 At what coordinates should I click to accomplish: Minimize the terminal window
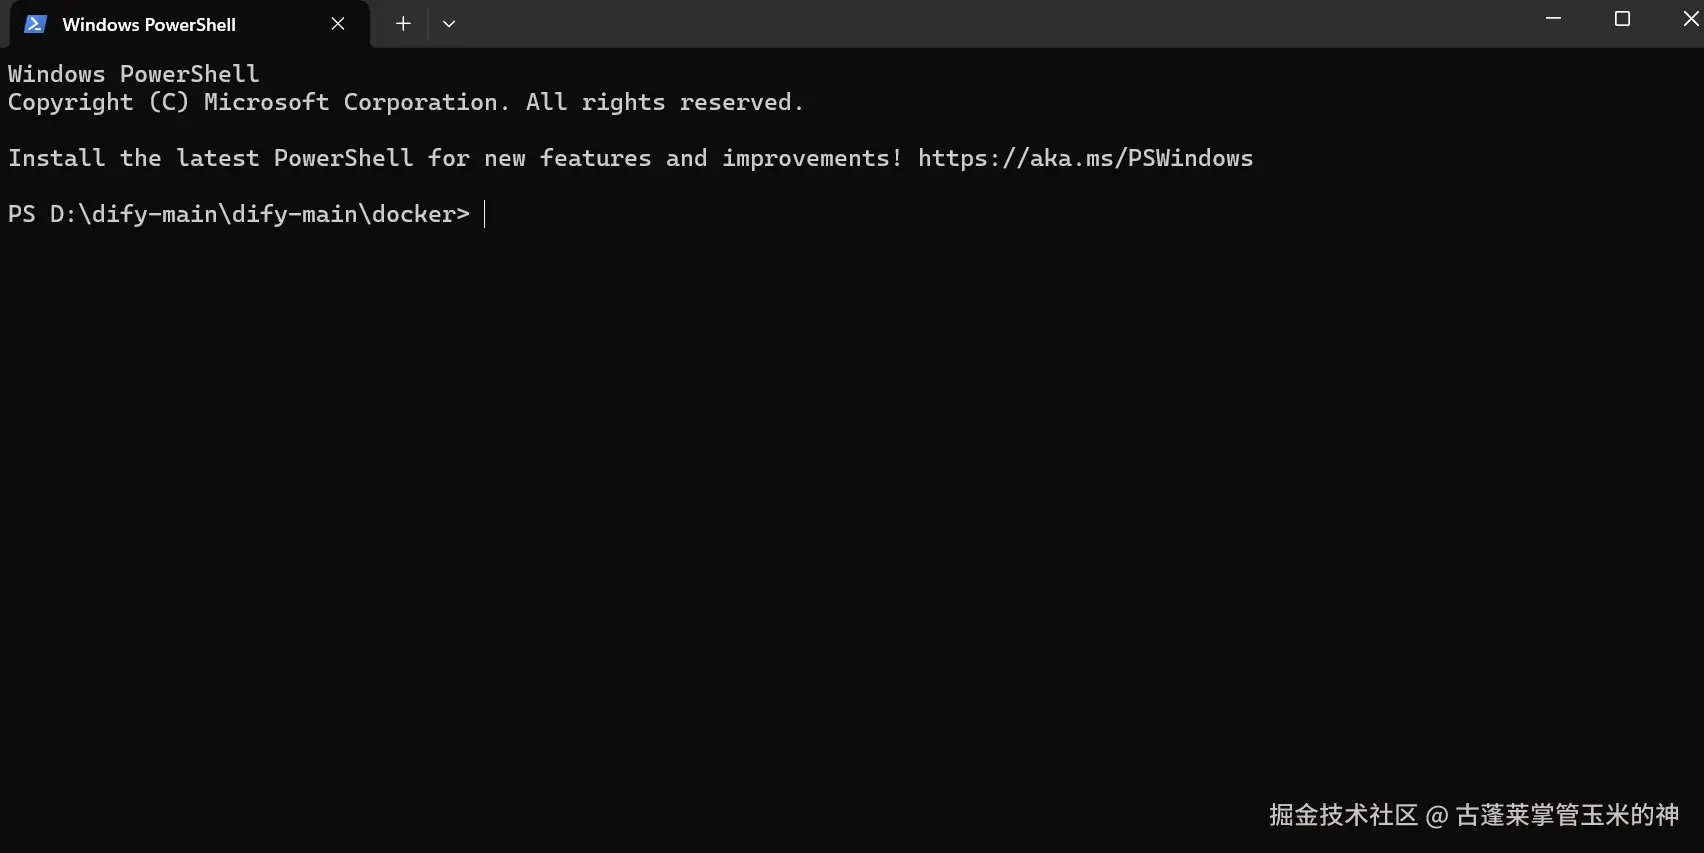pyautogui.click(x=1553, y=19)
